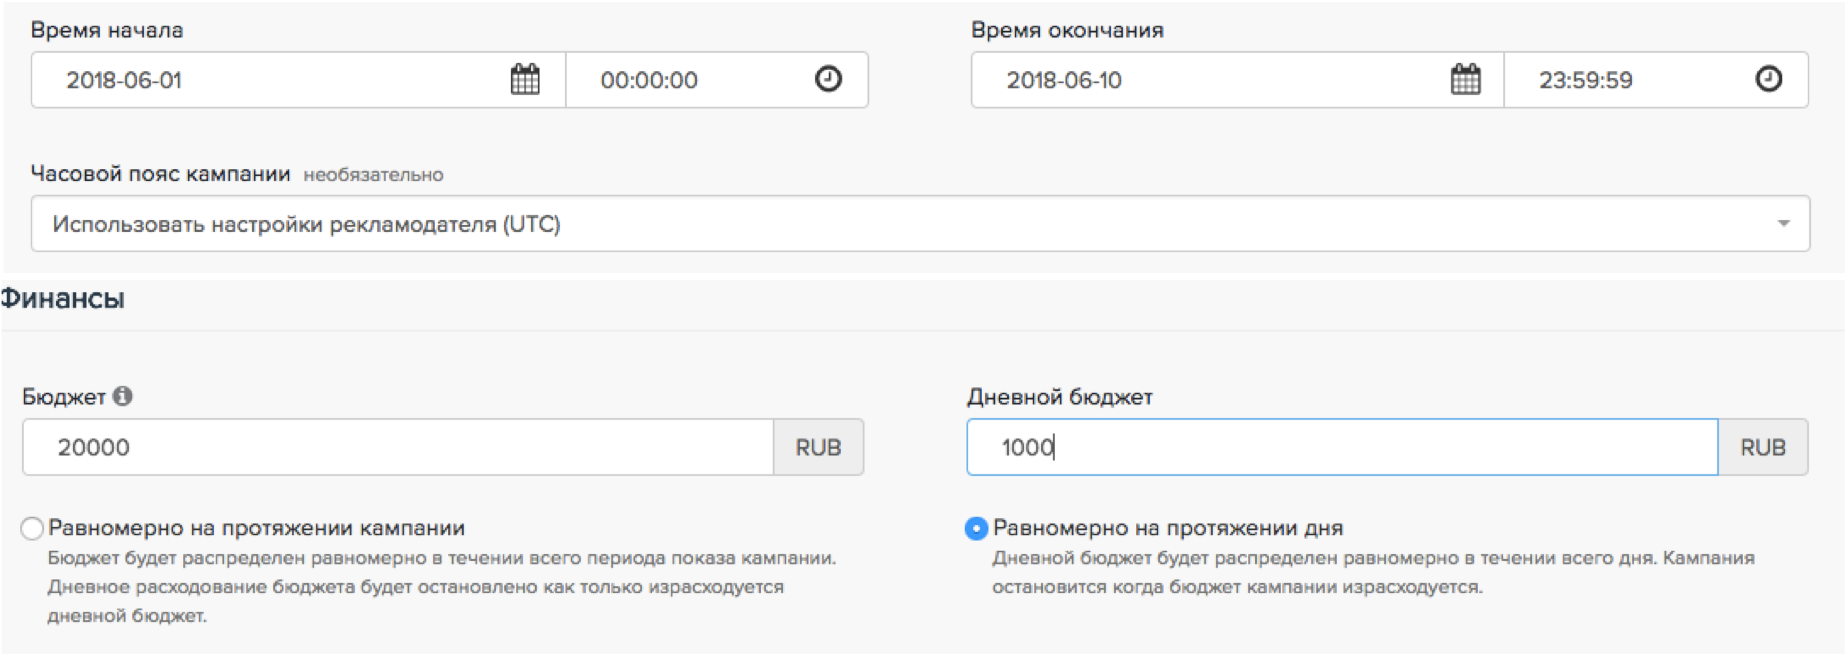Click the Финансы section heading
This screenshot has width=1845, height=654.
62,299
